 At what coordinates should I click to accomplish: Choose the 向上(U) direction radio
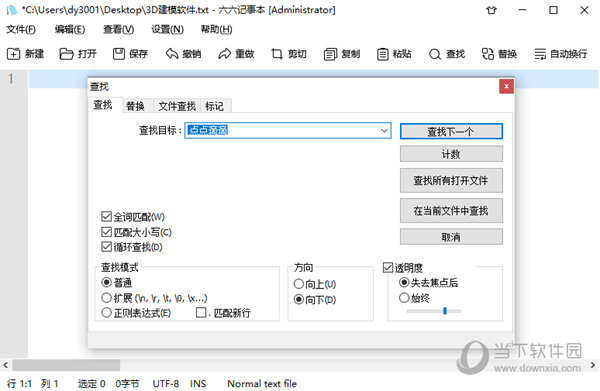tap(298, 284)
